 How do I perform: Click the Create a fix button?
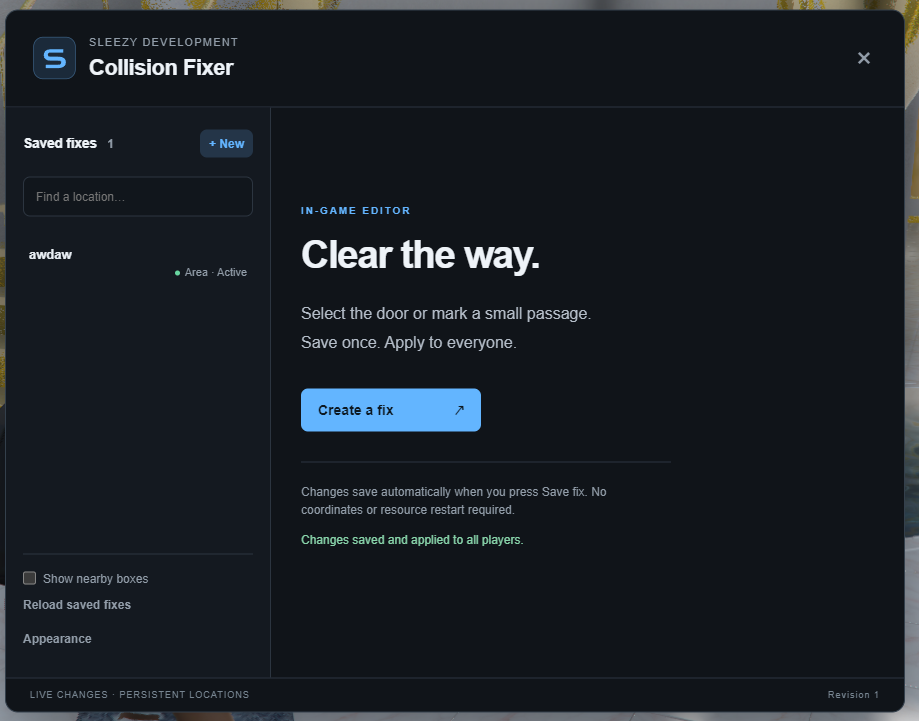tap(391, 410)
